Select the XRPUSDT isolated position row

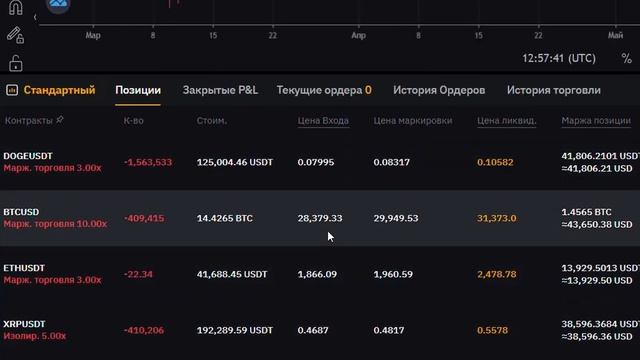(320, 330)
